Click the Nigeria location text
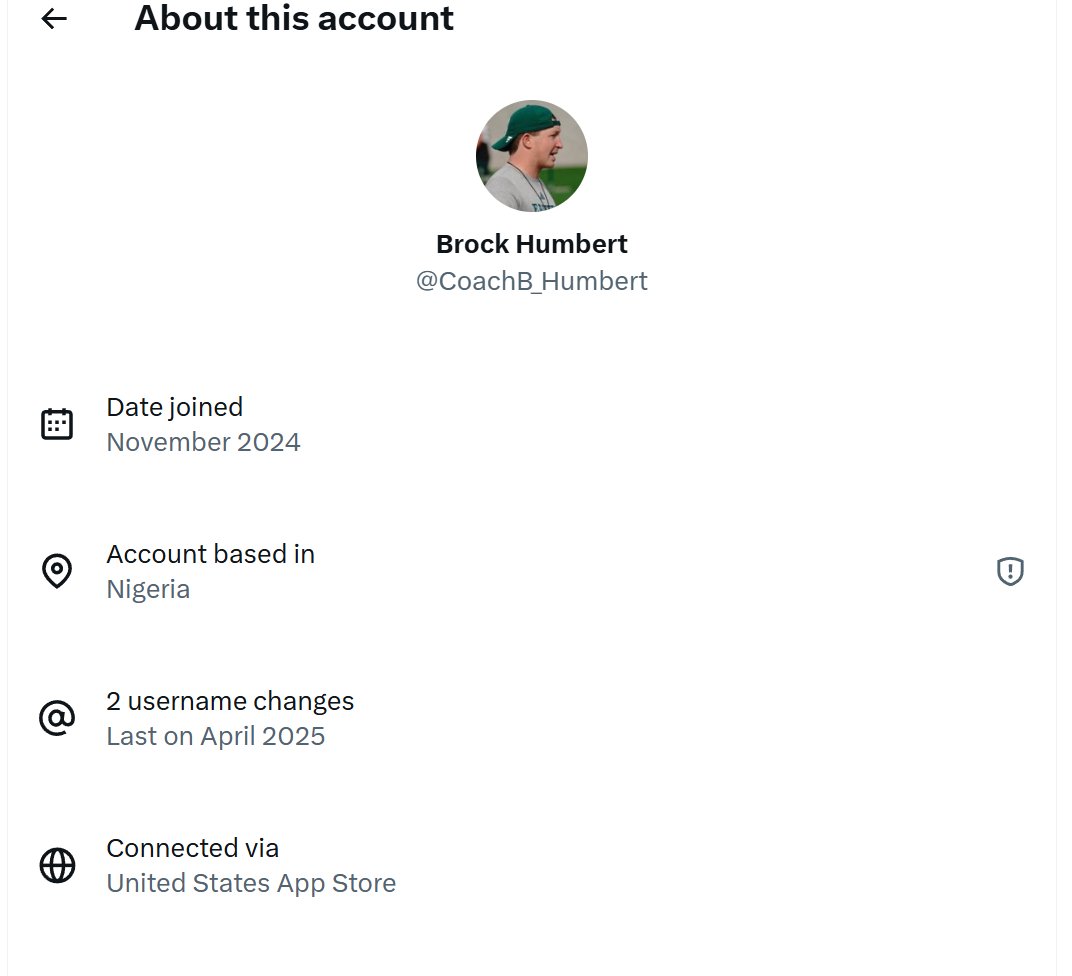Screen dimensions: 1072x976 [x=148, y=589]
